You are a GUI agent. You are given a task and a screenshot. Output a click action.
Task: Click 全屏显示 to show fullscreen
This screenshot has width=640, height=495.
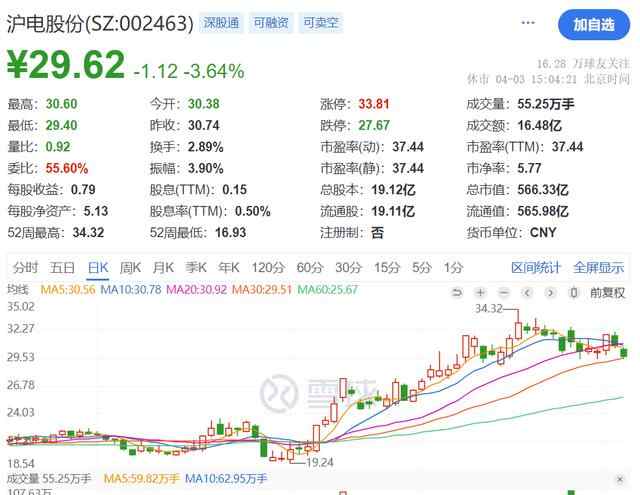(x=598, y=267)
